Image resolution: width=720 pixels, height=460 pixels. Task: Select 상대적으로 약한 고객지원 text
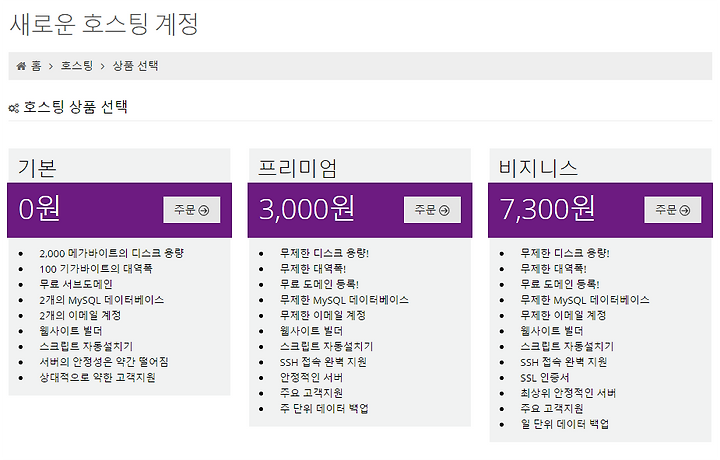(97, 378)
